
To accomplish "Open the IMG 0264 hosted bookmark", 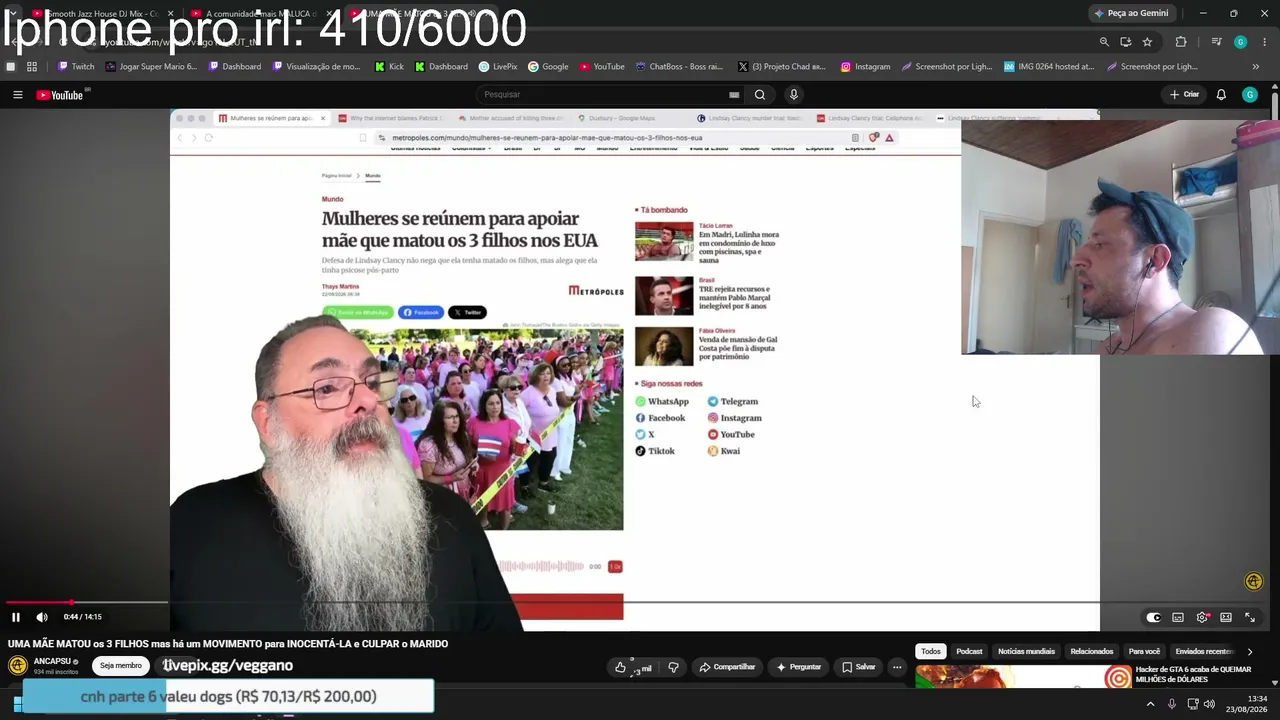I will pyautogui.click(x=1049, y=67).
